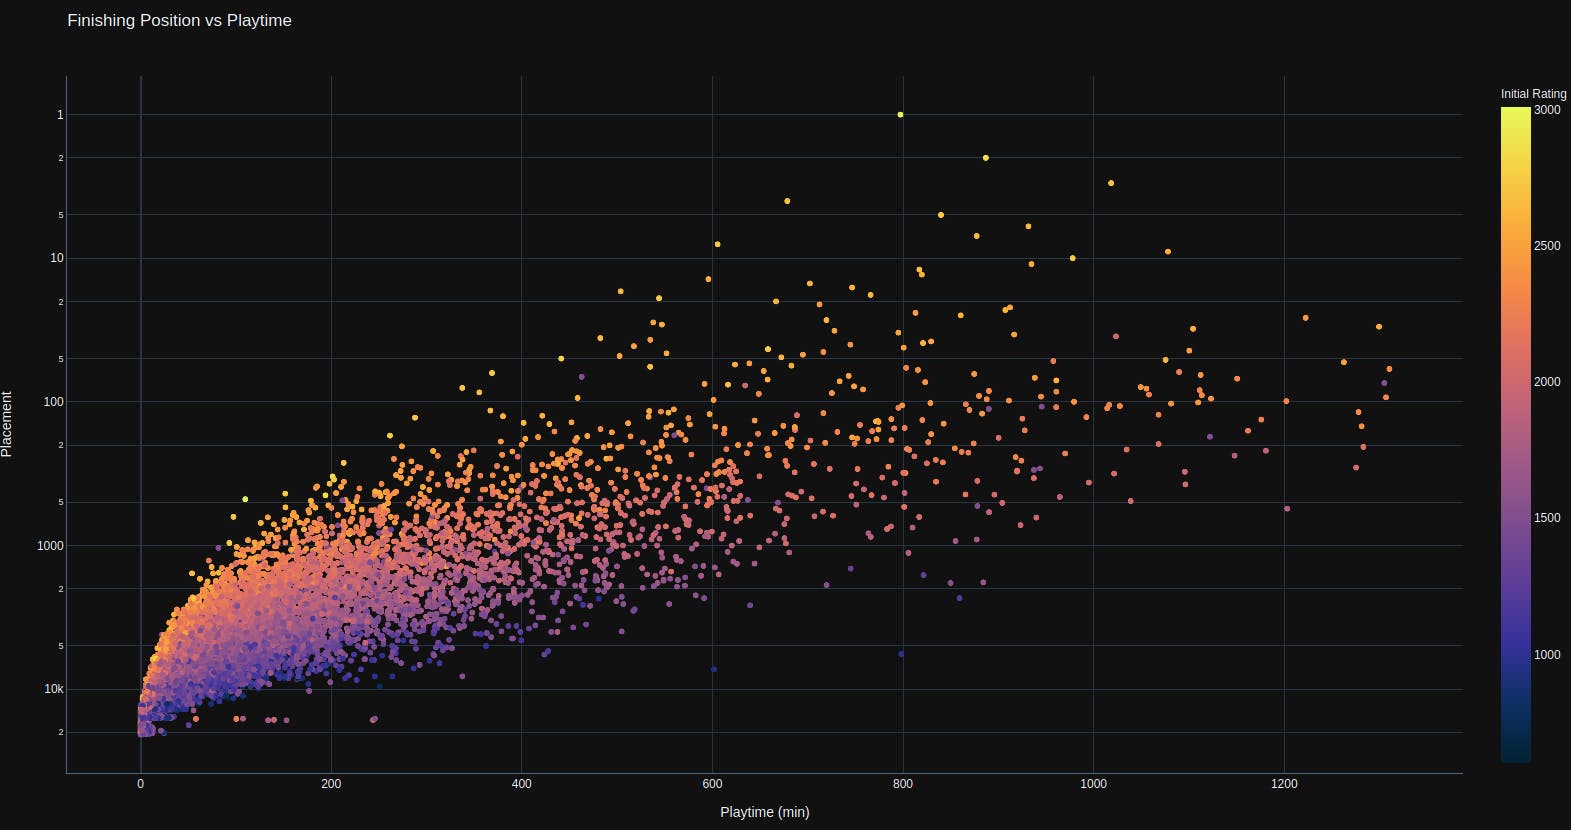Click the x-axis tick label 1000
The image size is (1571, 830).
coord(1093,784)
